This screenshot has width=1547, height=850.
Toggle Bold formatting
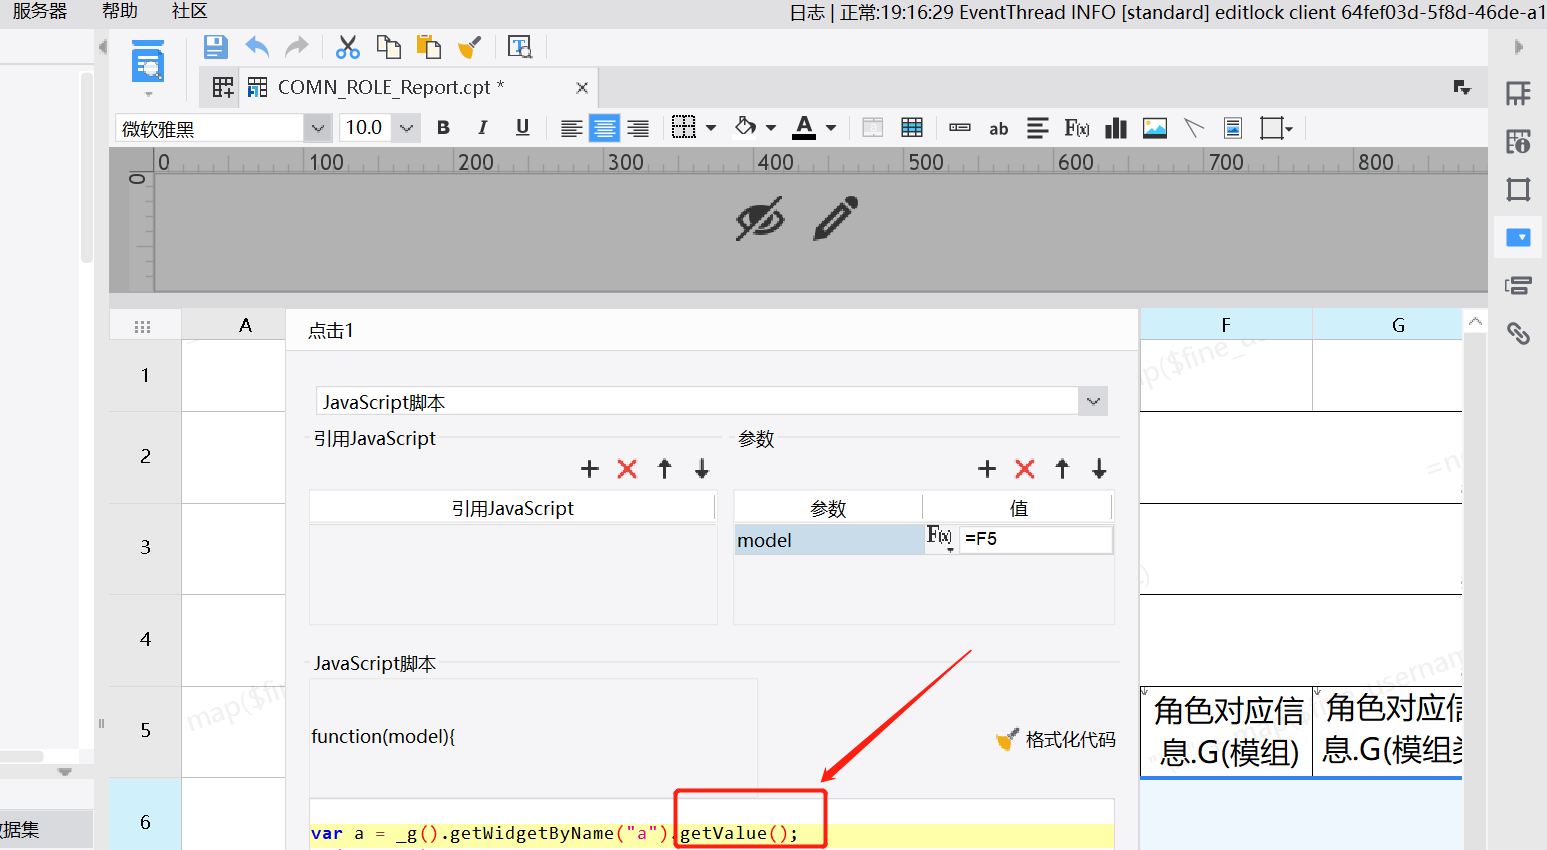[444, 128]
